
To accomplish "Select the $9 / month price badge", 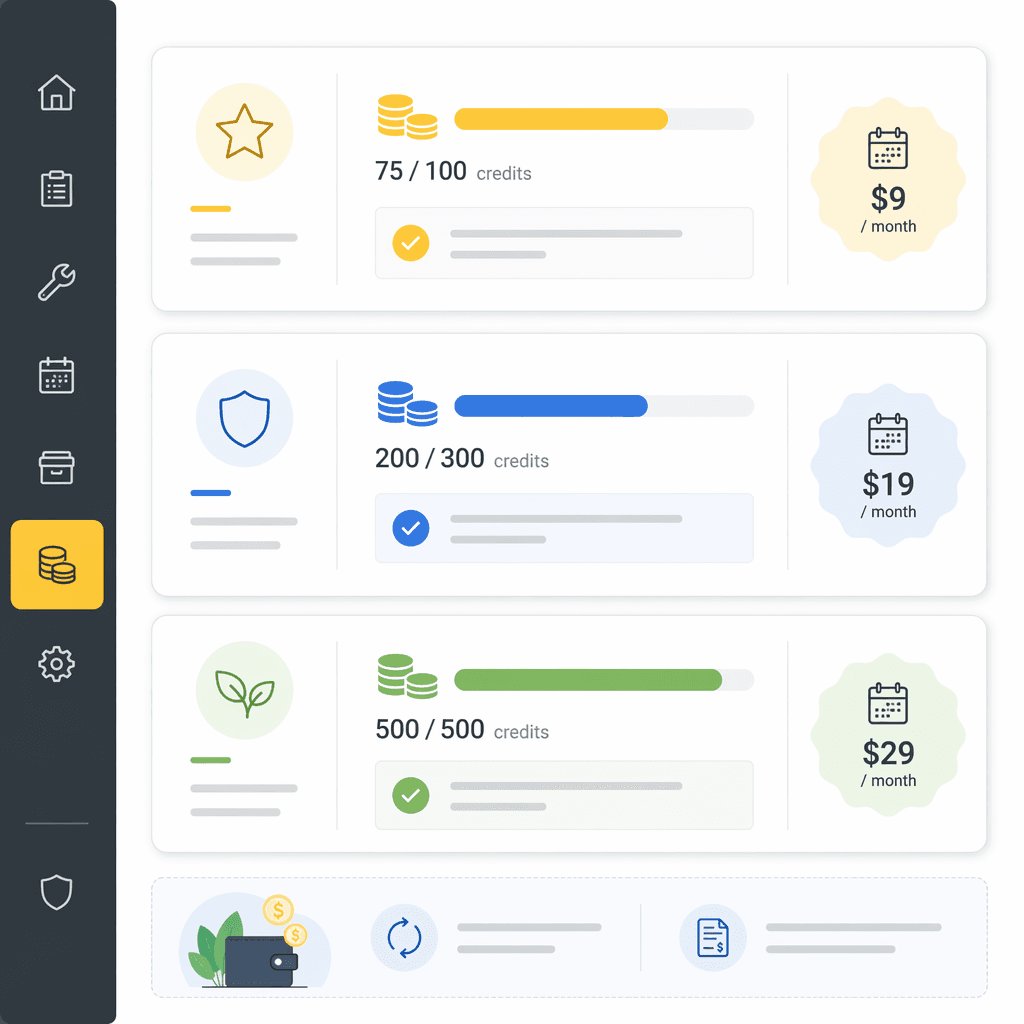I will pos(888,179).
